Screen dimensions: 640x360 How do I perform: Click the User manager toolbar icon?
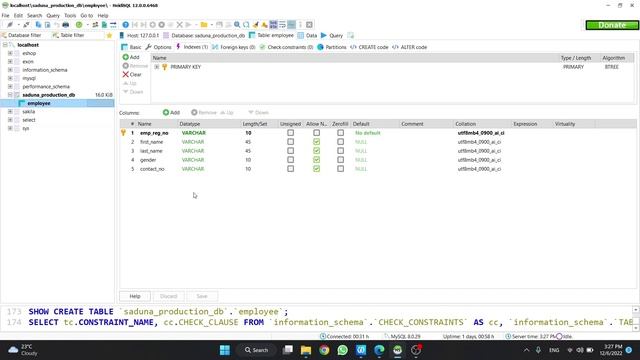[x=95, y=25]
